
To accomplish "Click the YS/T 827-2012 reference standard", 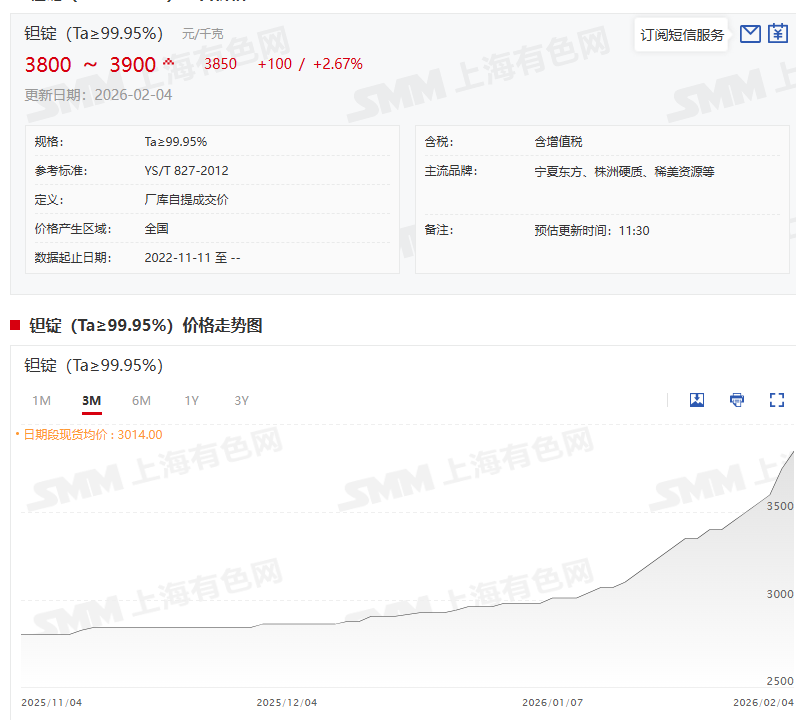I will coord(186,171).
